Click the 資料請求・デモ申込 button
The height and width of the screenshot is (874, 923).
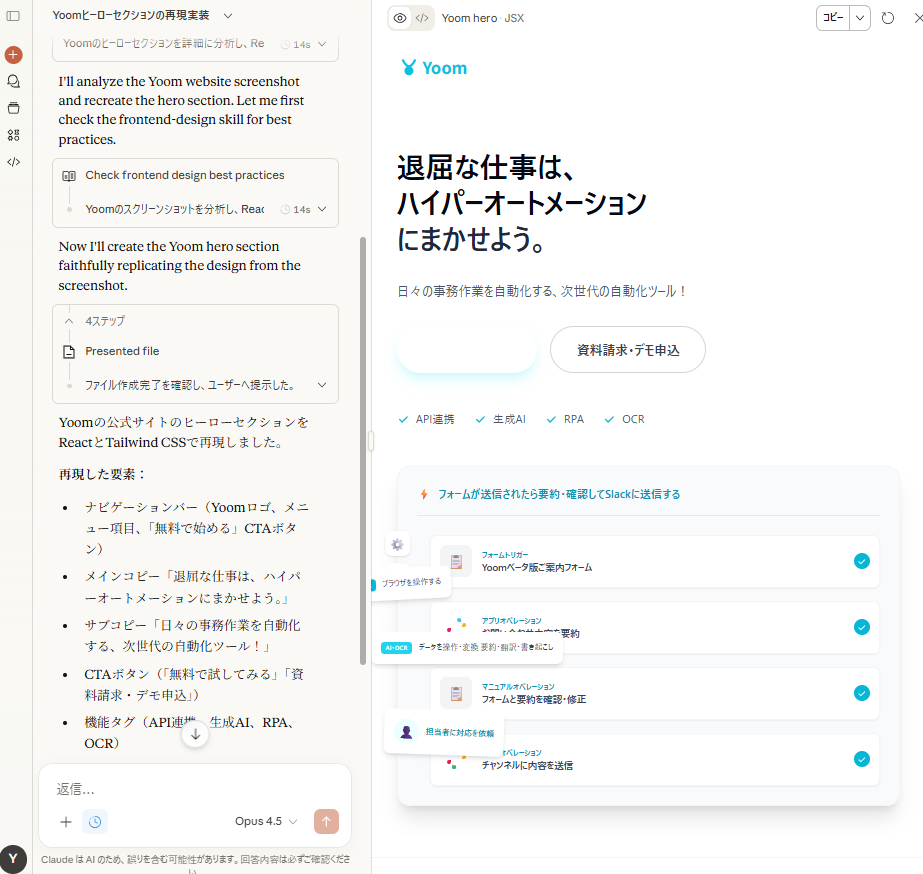627,350
